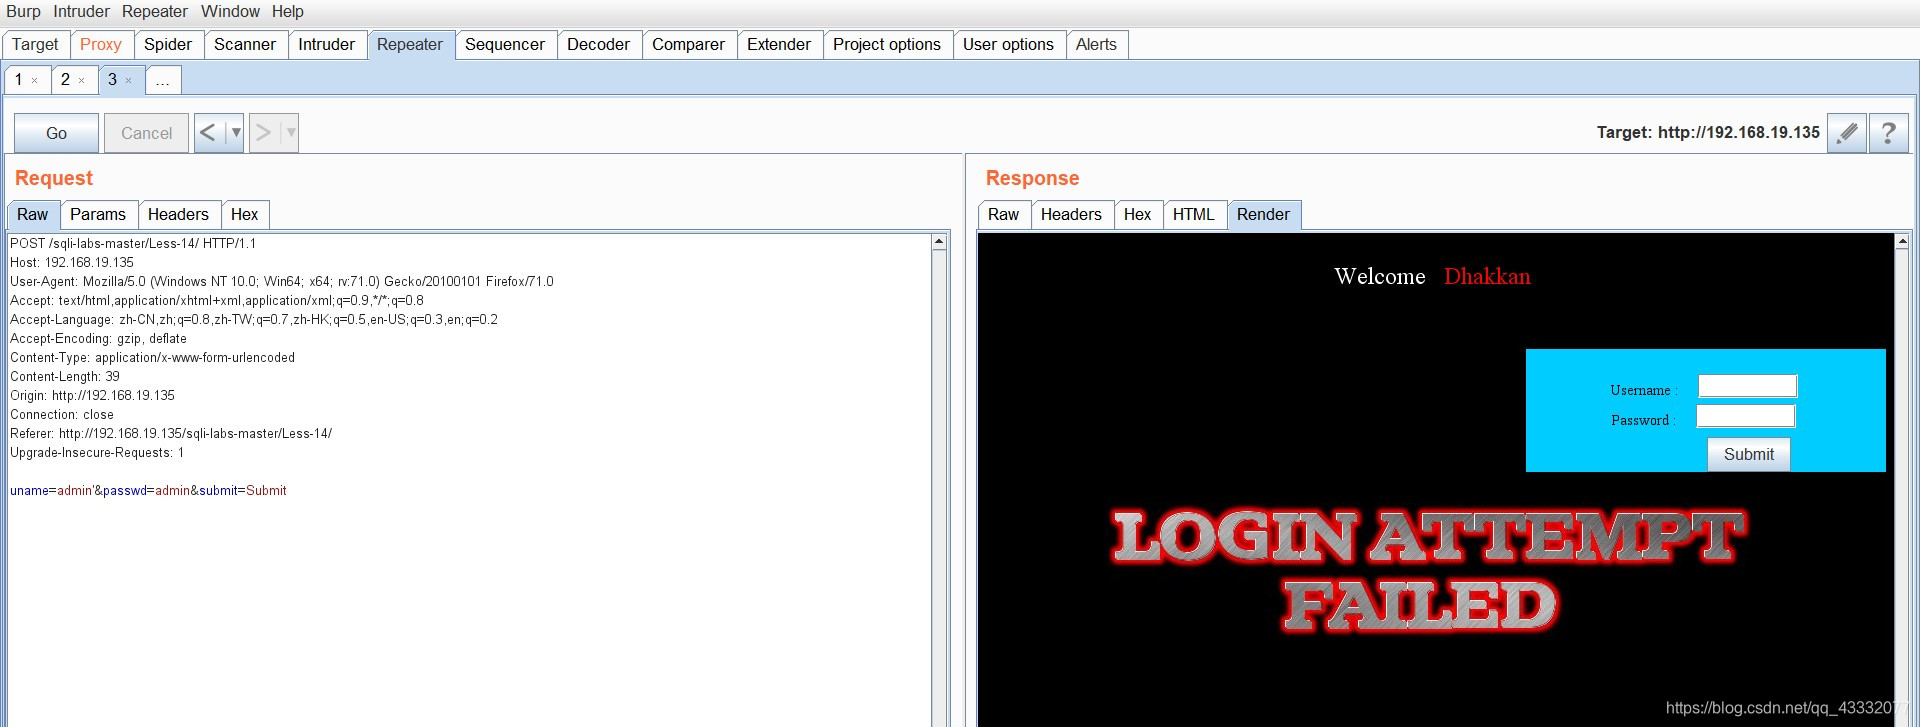Switch to the Proxy tab
1920x727 pixels.
101,45
